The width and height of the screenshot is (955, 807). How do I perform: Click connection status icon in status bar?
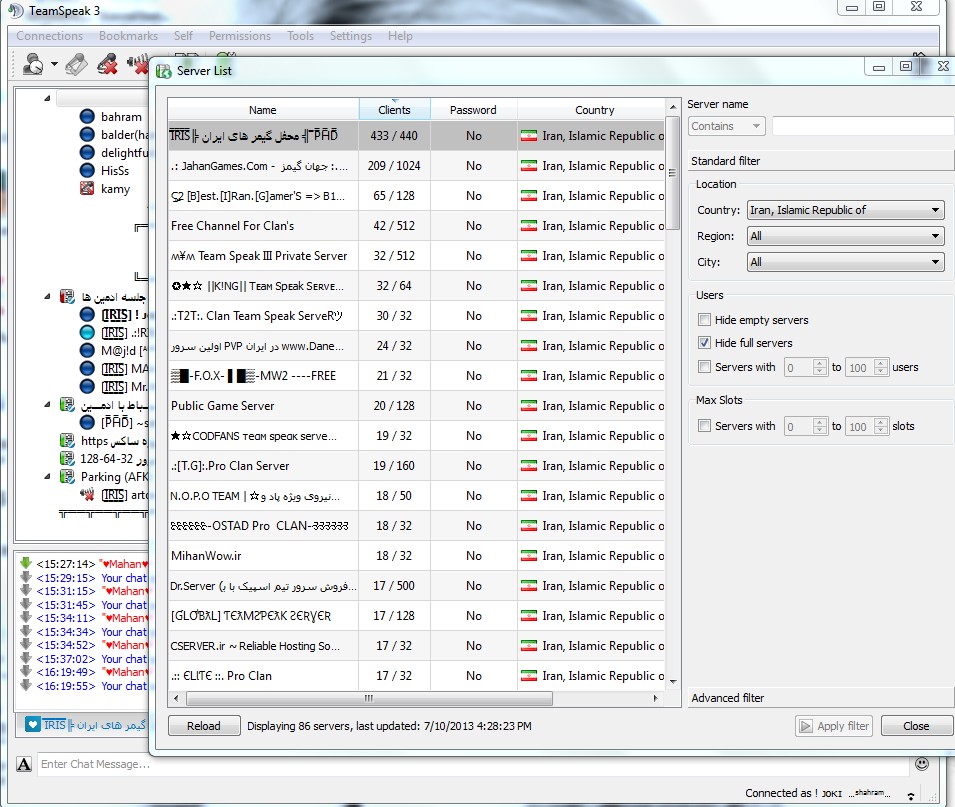tap(911, 795)
